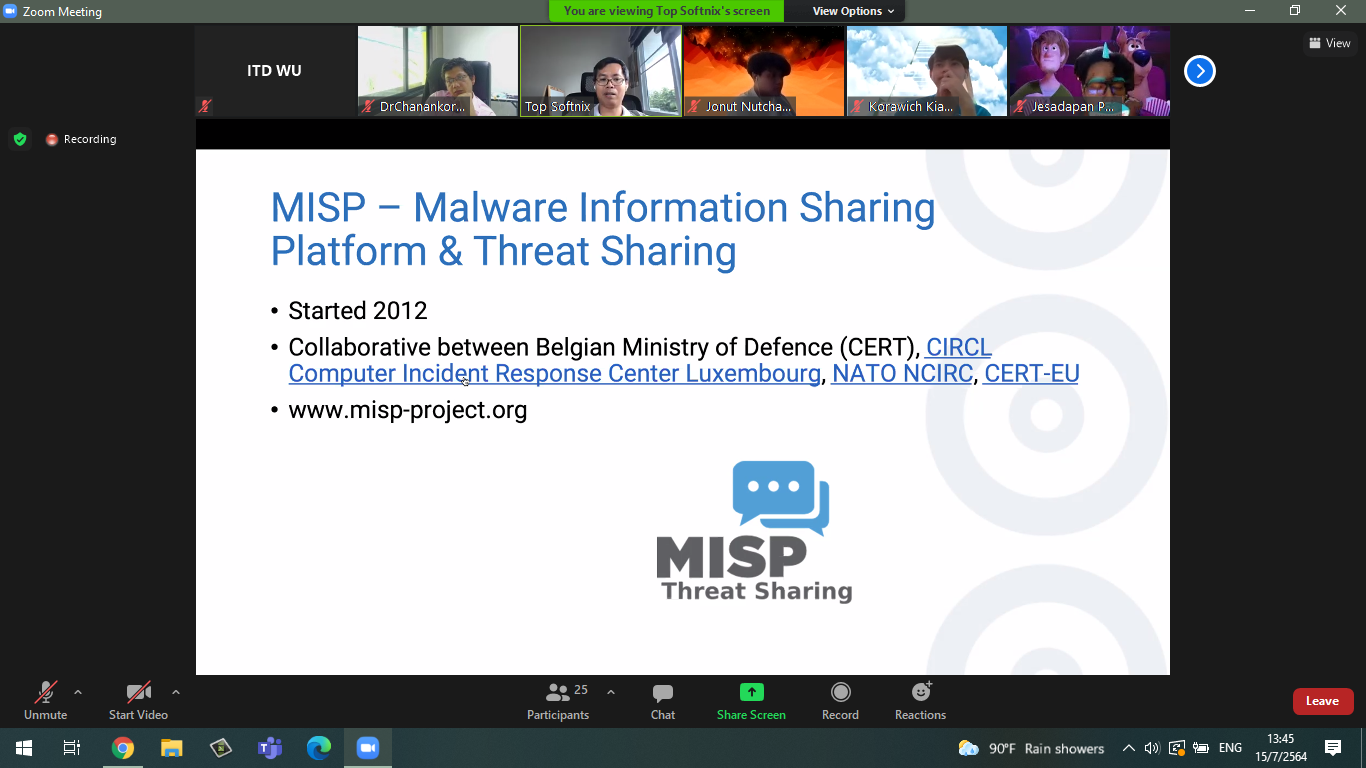Leave the meeting with the red button
The image size is (1366, 768).
[1322, 701]
